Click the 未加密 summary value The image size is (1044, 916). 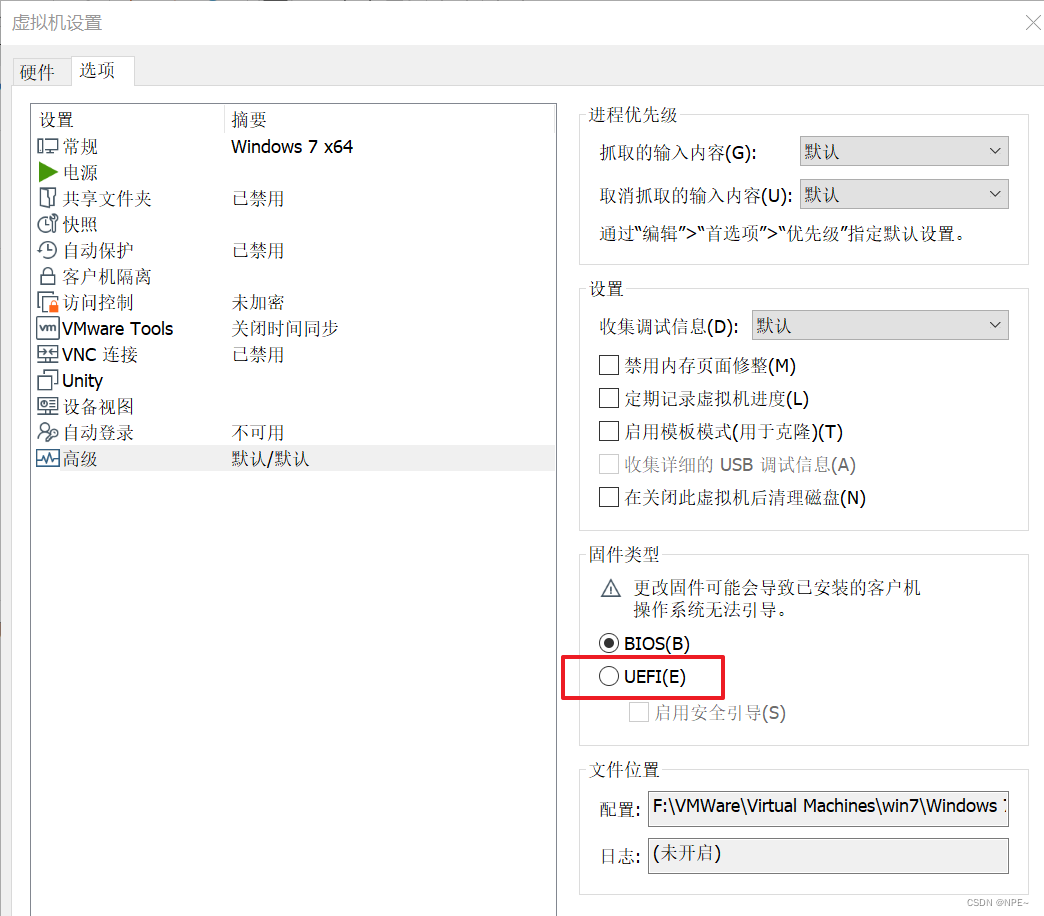[x=258, y=302]
